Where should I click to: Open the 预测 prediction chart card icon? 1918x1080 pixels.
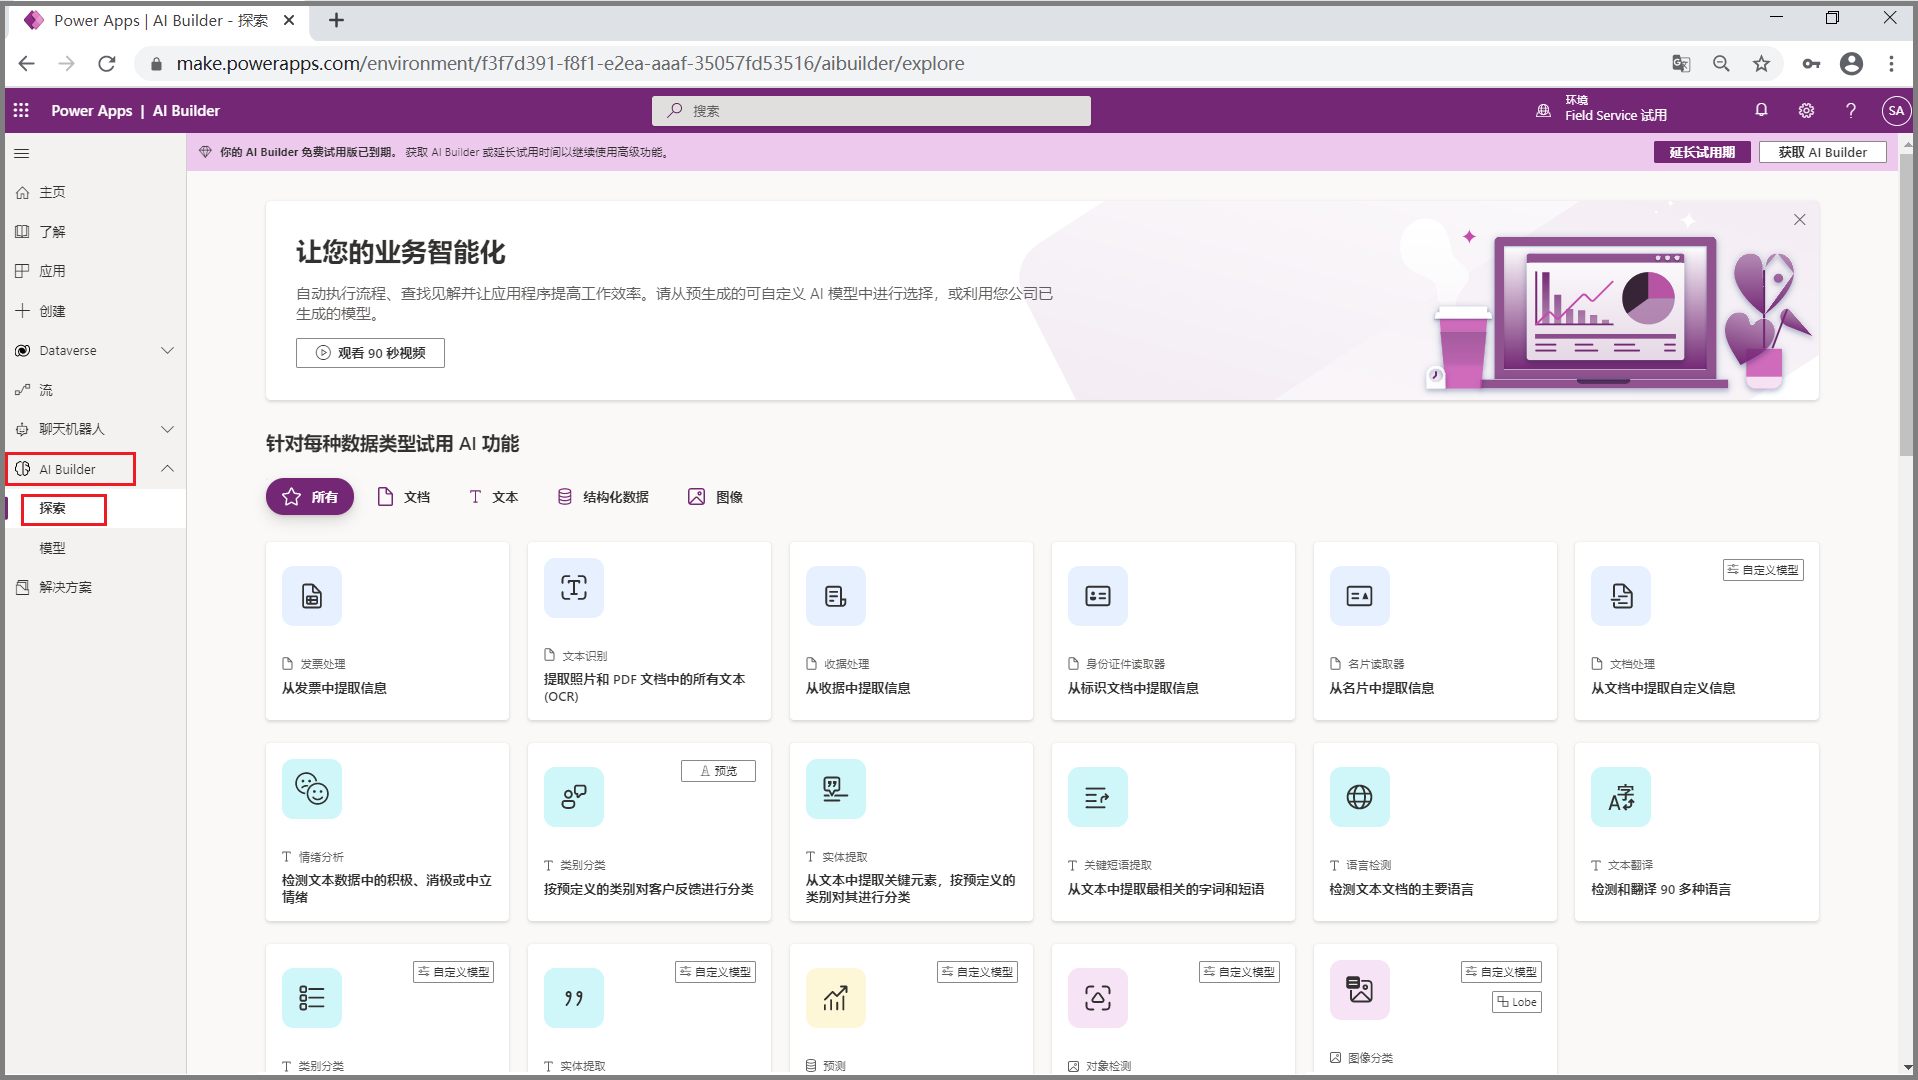pos(836,998)
